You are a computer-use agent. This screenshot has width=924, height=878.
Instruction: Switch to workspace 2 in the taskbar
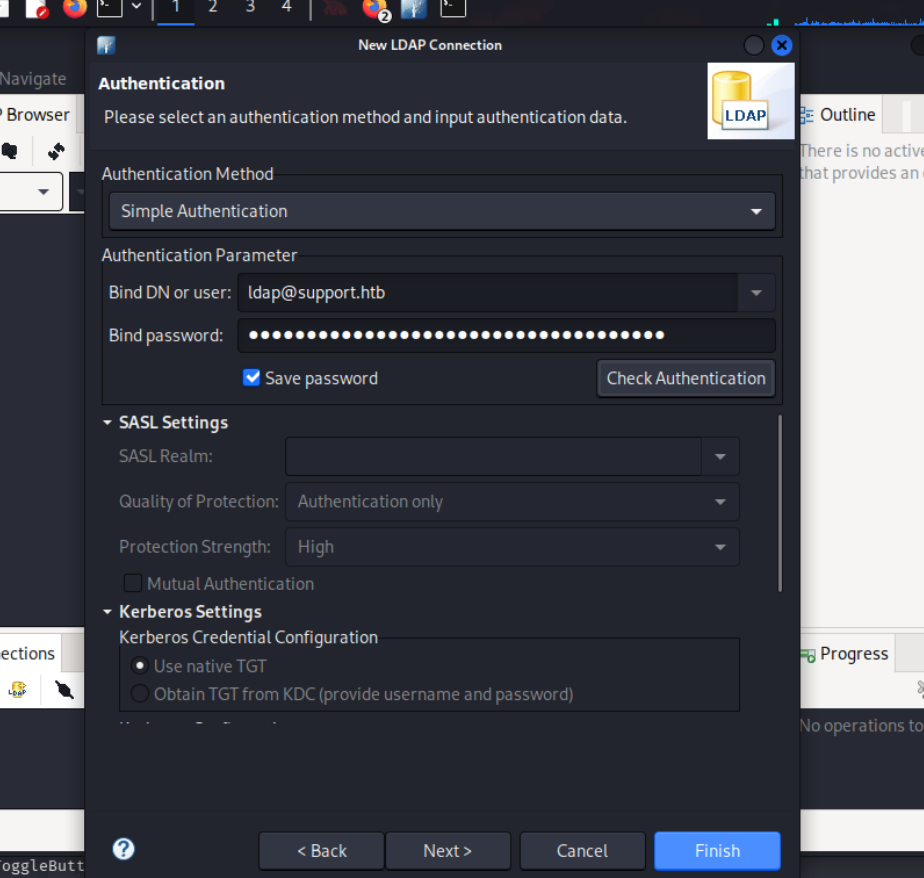coord(212,8)
